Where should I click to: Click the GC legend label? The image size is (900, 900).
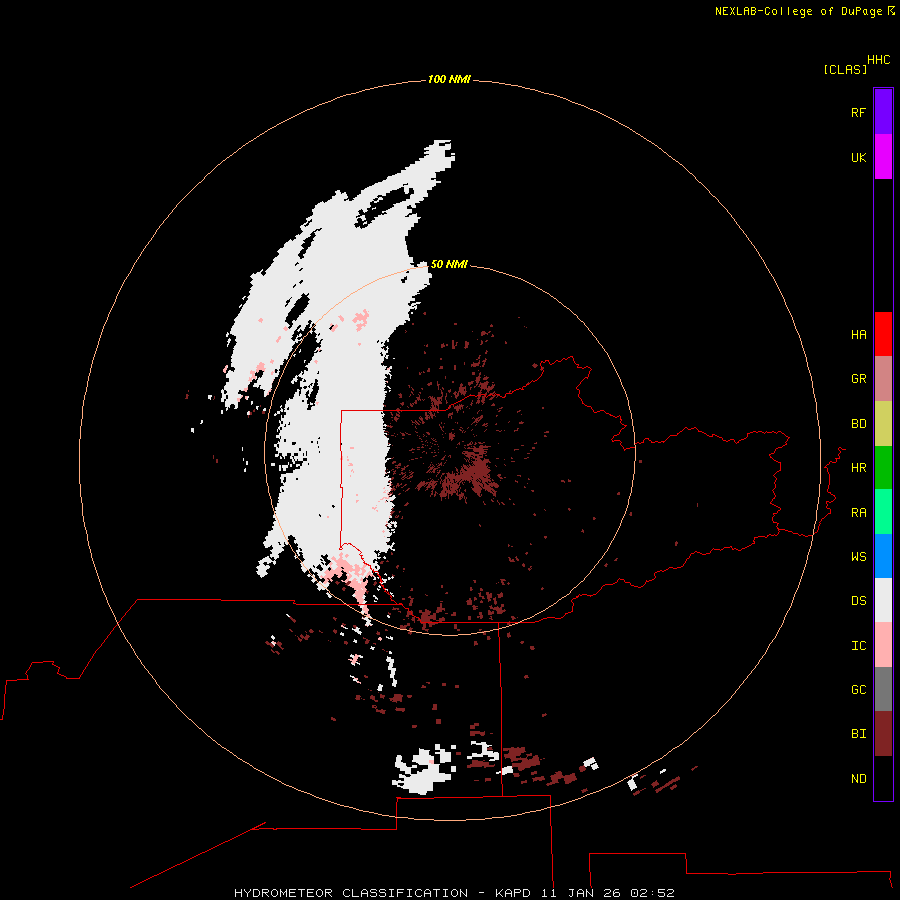point(858,689)
